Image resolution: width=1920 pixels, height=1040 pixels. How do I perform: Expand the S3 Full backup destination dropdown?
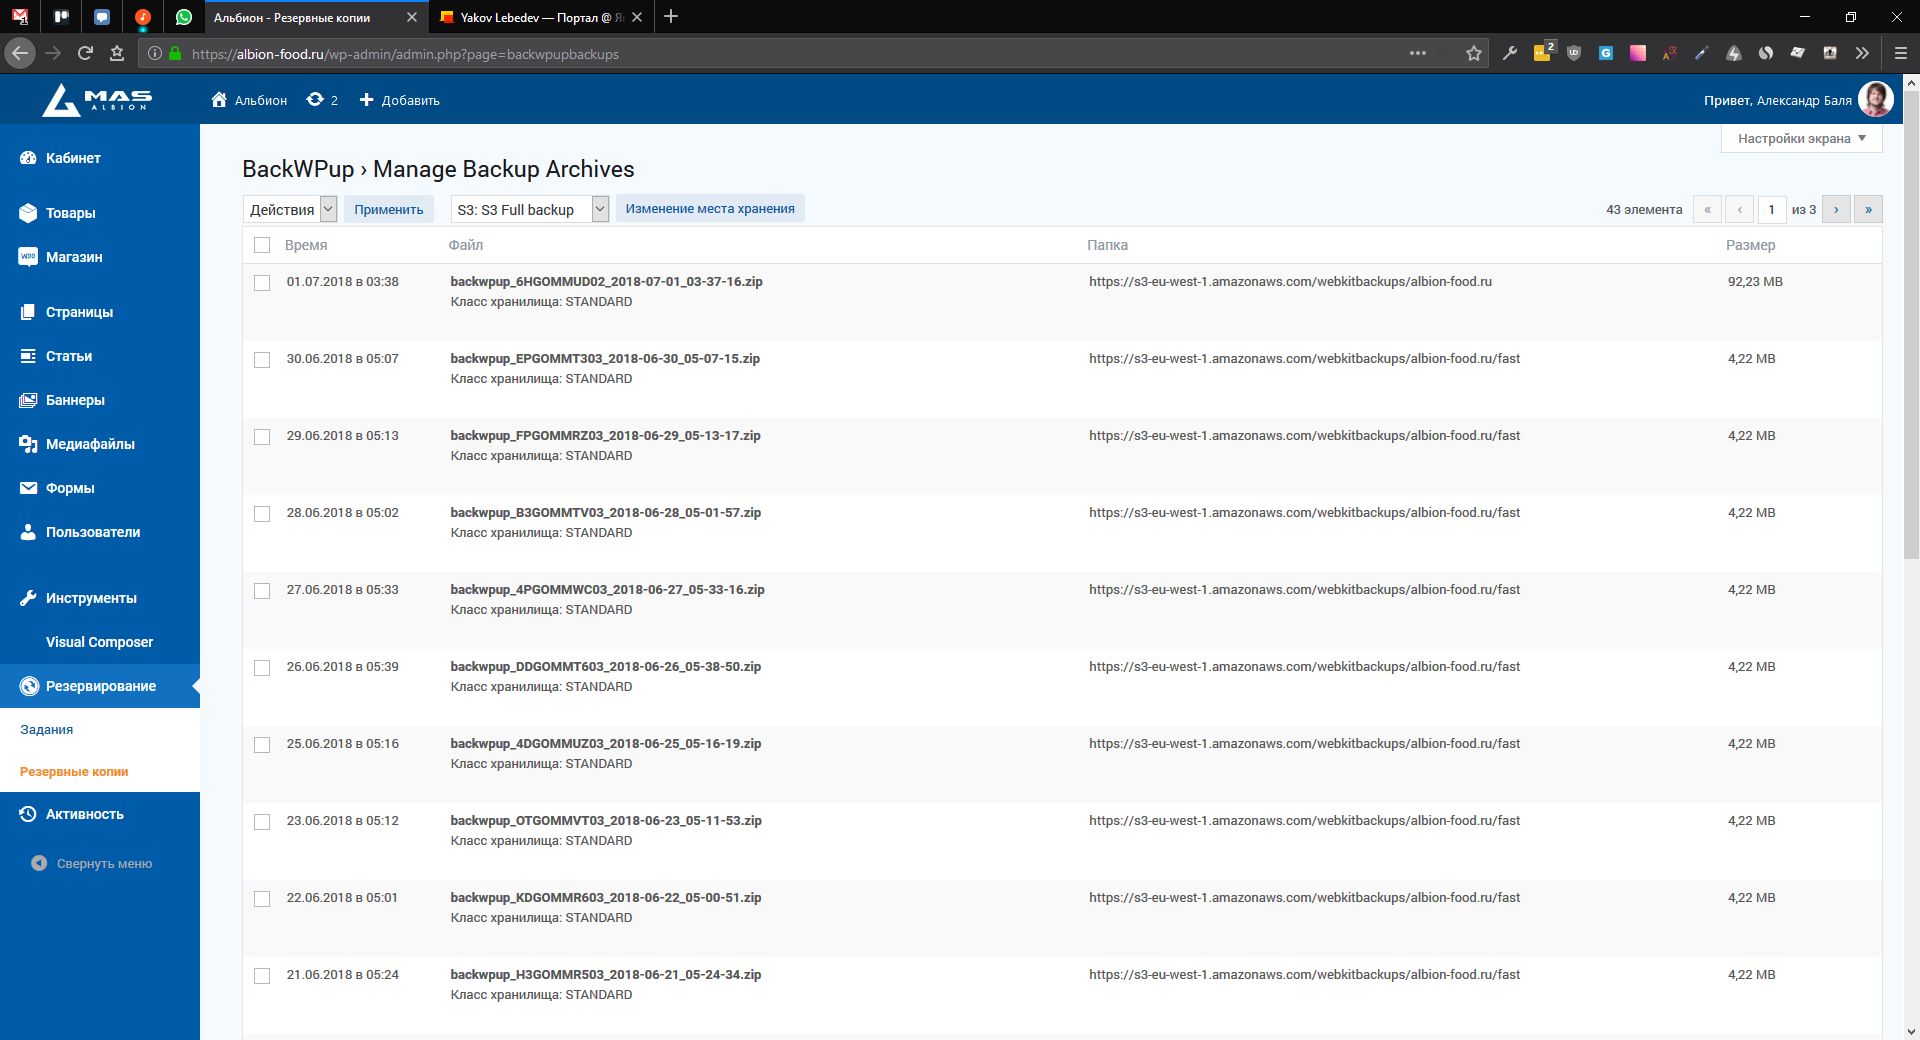[x=529, y=209]
